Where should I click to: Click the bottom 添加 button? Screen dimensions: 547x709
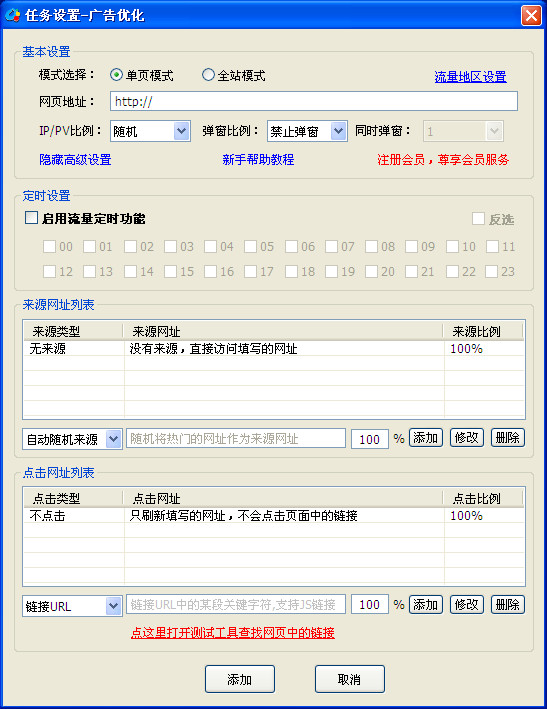click(240, 679)
